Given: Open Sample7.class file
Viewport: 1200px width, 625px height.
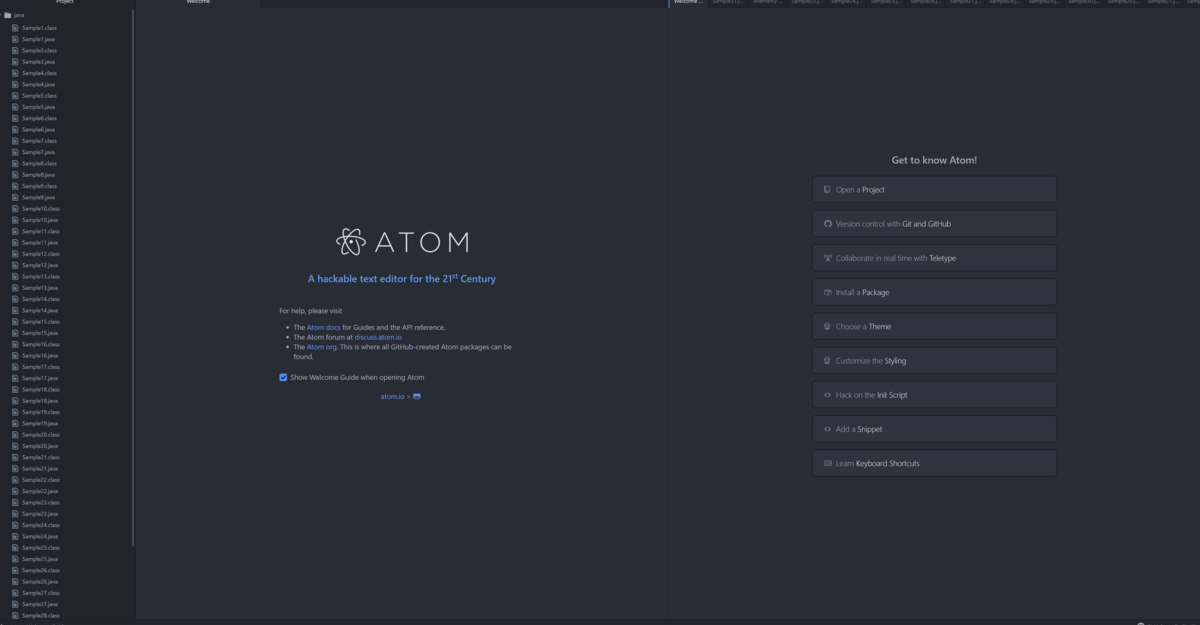Looking at the screenshot, I should pos(39,141).
